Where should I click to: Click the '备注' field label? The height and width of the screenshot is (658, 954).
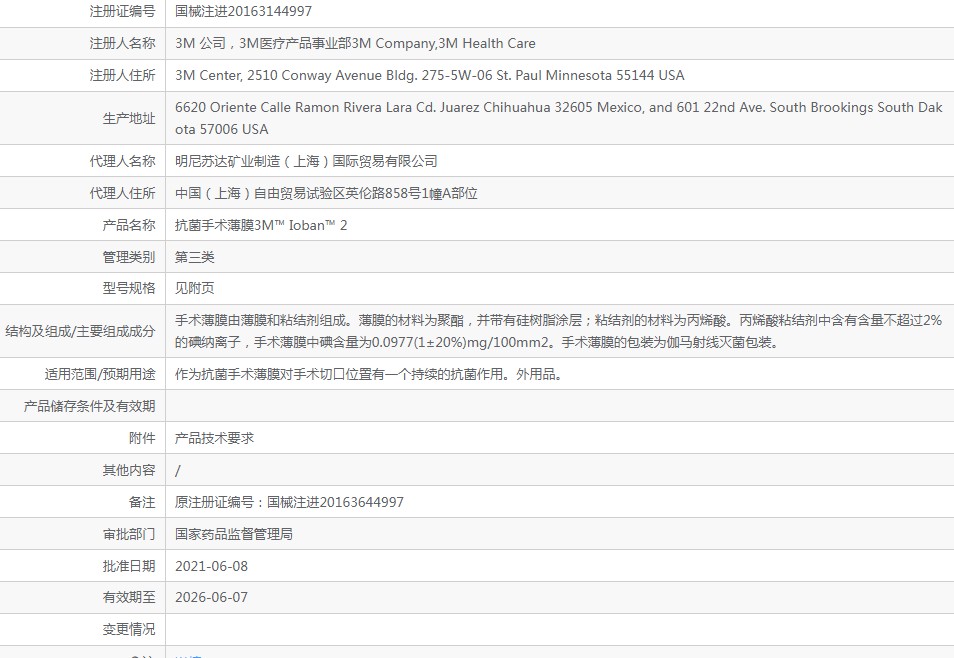[x=142, y=502]
